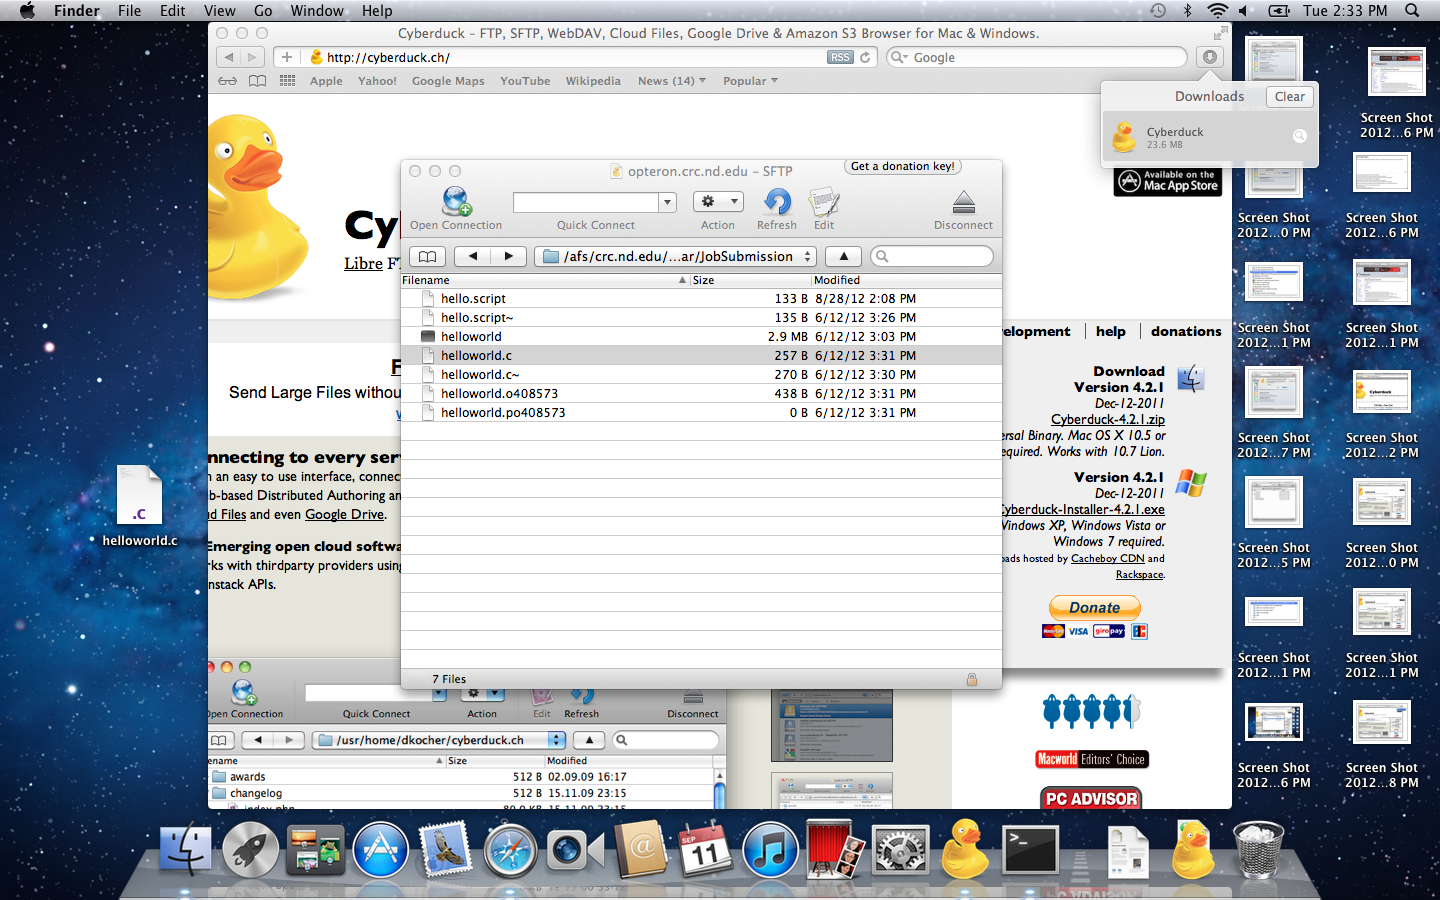Open the bookmarks book icon in Cyberduck
1440x900 pixels.
[x=427, y=257]
